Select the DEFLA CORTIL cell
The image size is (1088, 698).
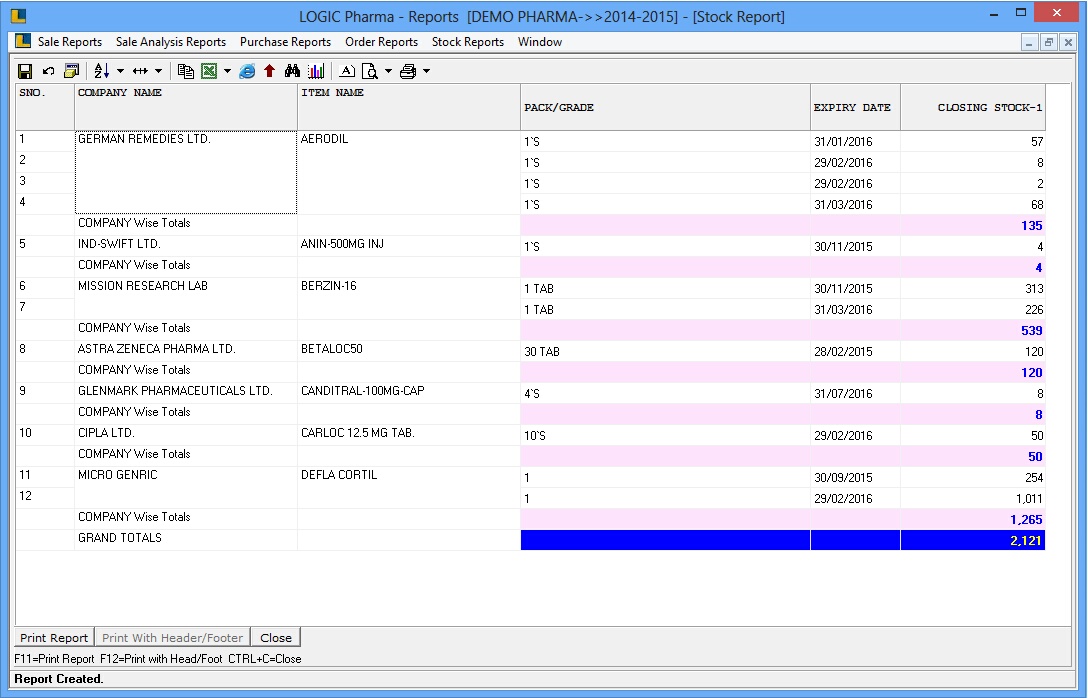[409, 487]
